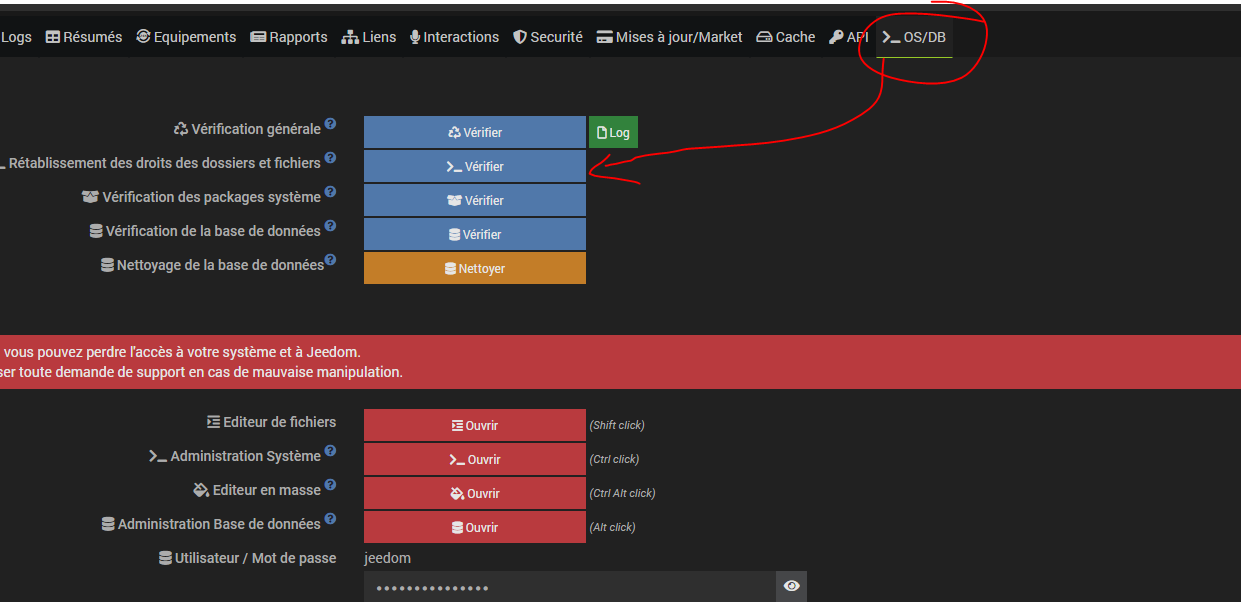Click Vérifier for Rétablissement des droits

(x=475, y=166)
